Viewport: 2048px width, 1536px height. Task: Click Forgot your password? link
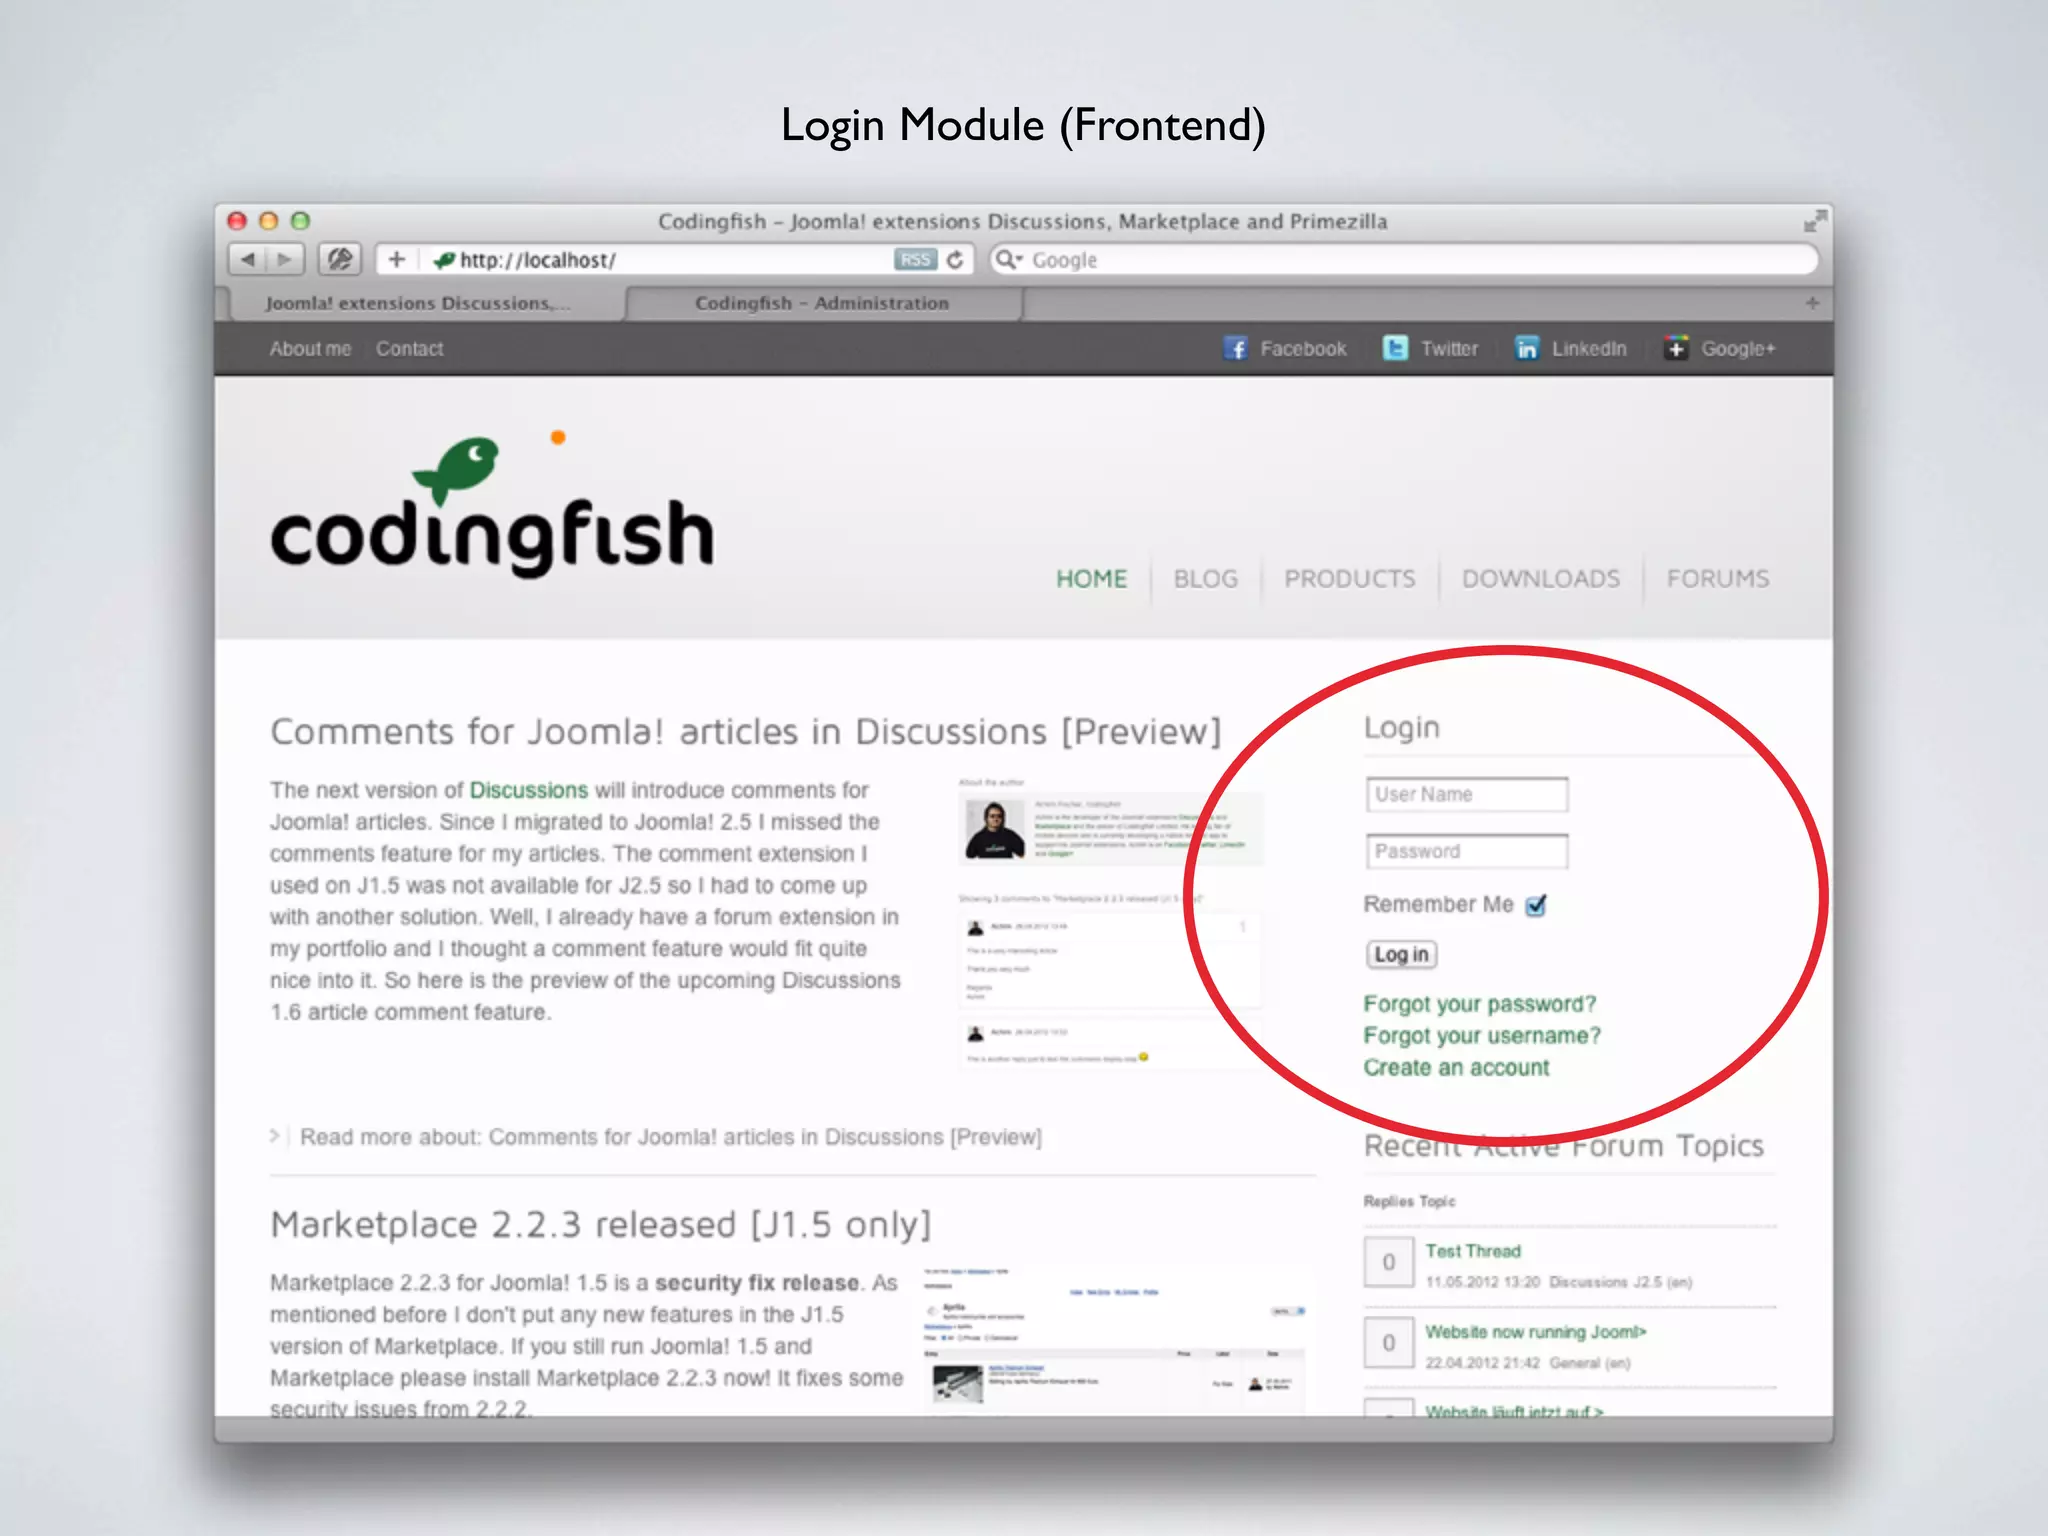point(1479,1004)
